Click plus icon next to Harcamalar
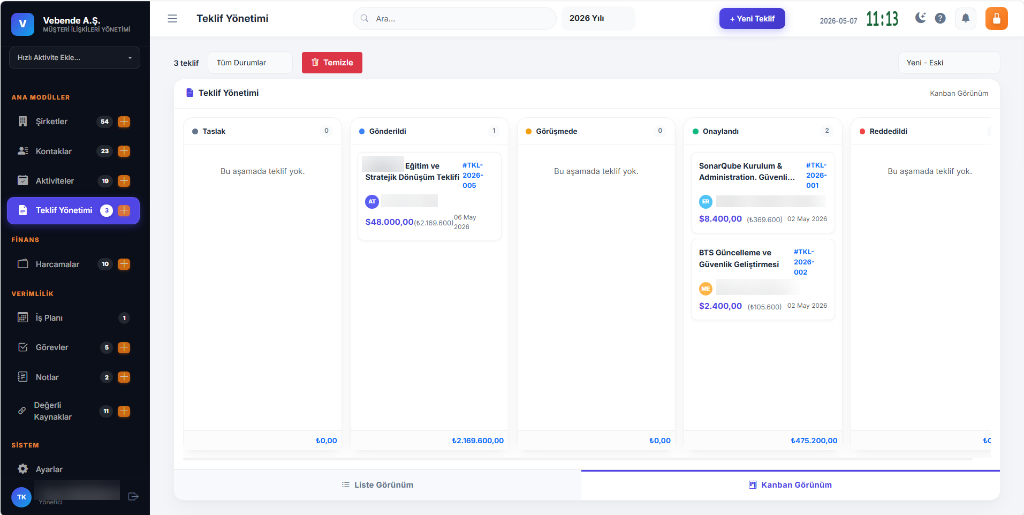This screenshot has height=515, width=1024. (124, 264)
